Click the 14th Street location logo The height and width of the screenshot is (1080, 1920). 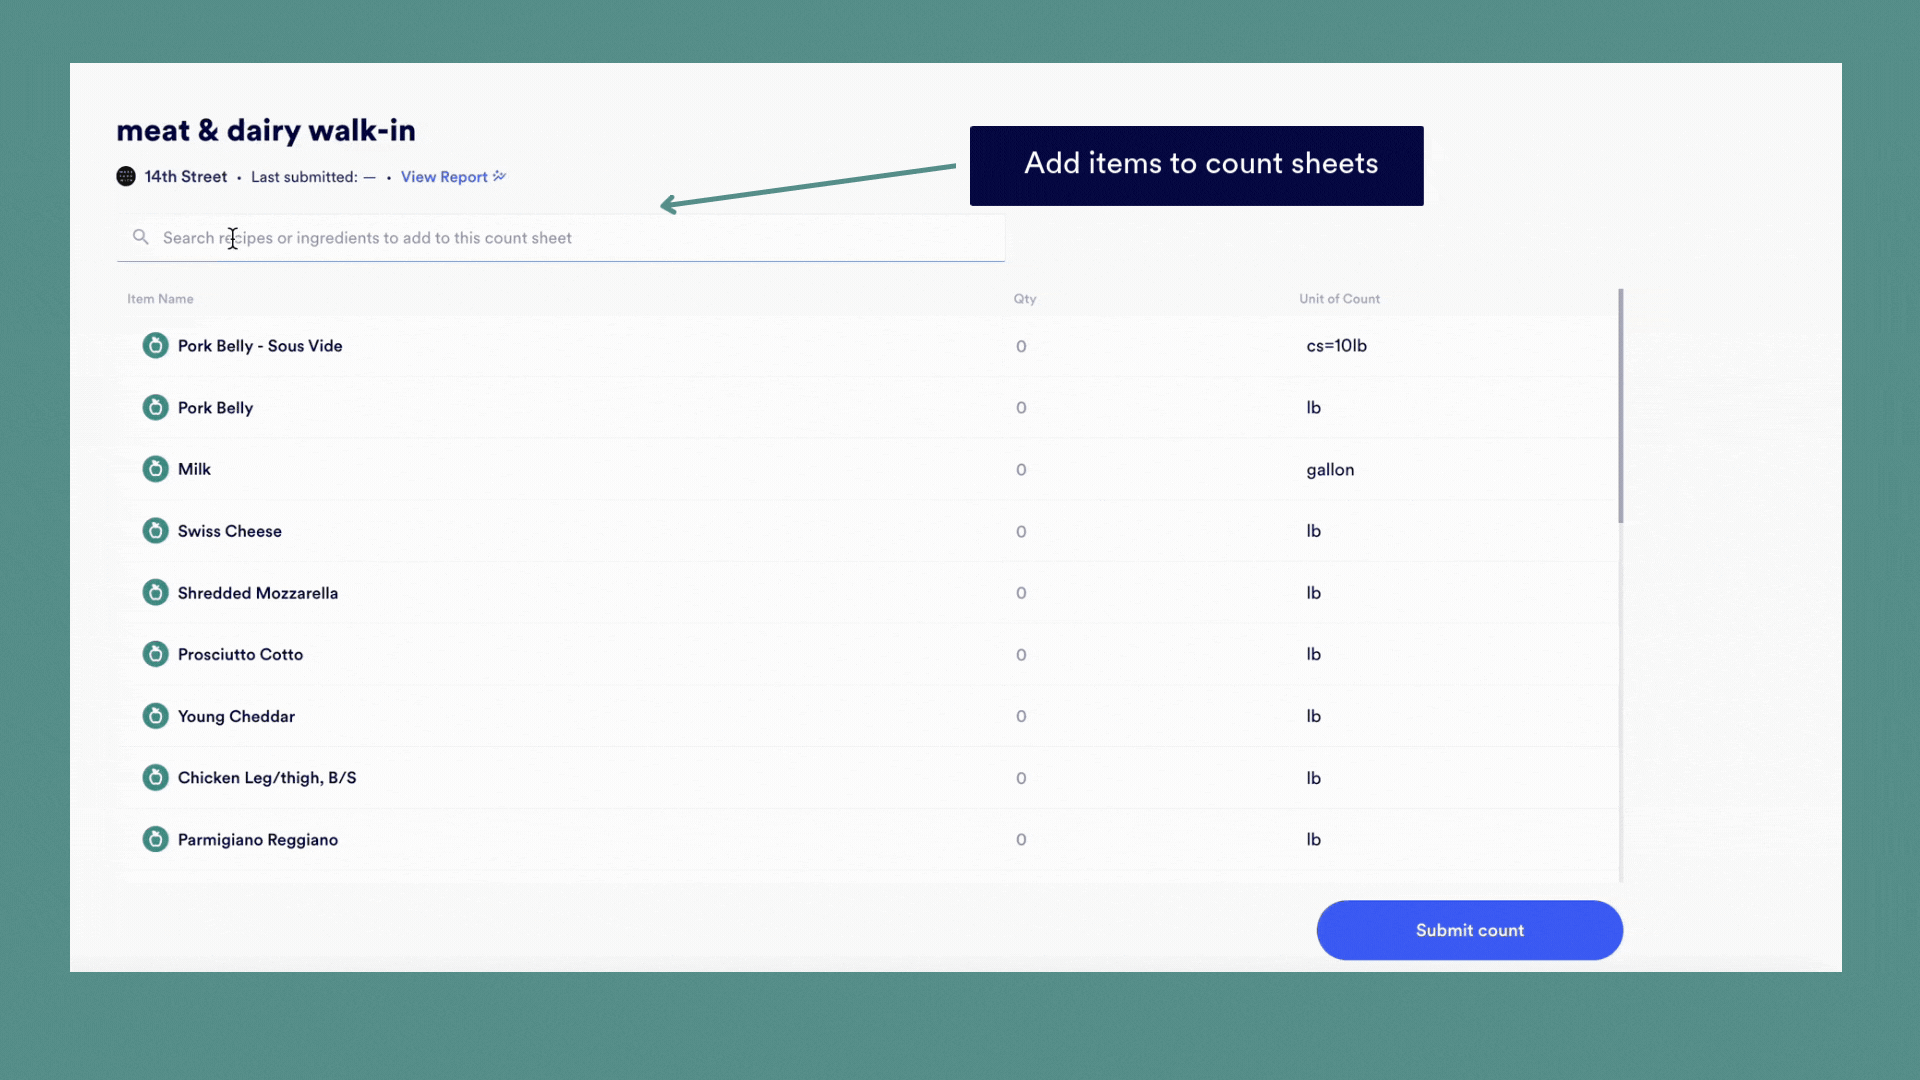click(126, 177)
